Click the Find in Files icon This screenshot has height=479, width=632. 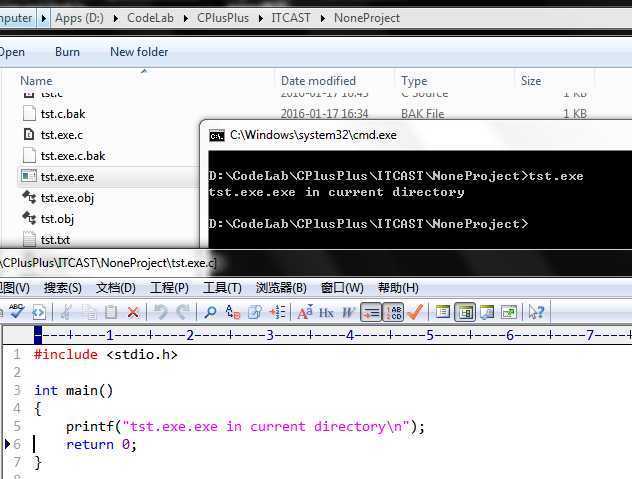pyautogui.click(x=255, y=312)
